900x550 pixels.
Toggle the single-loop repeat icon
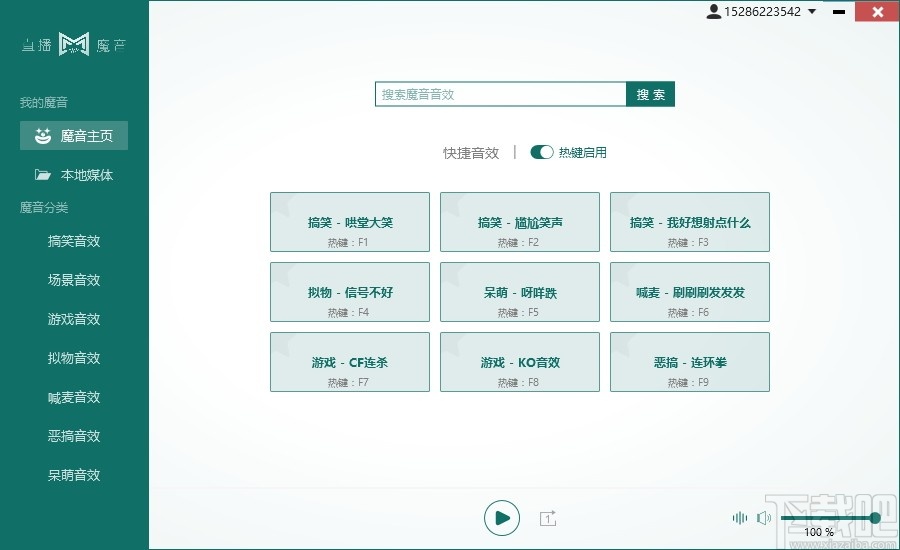pos(548,518)
